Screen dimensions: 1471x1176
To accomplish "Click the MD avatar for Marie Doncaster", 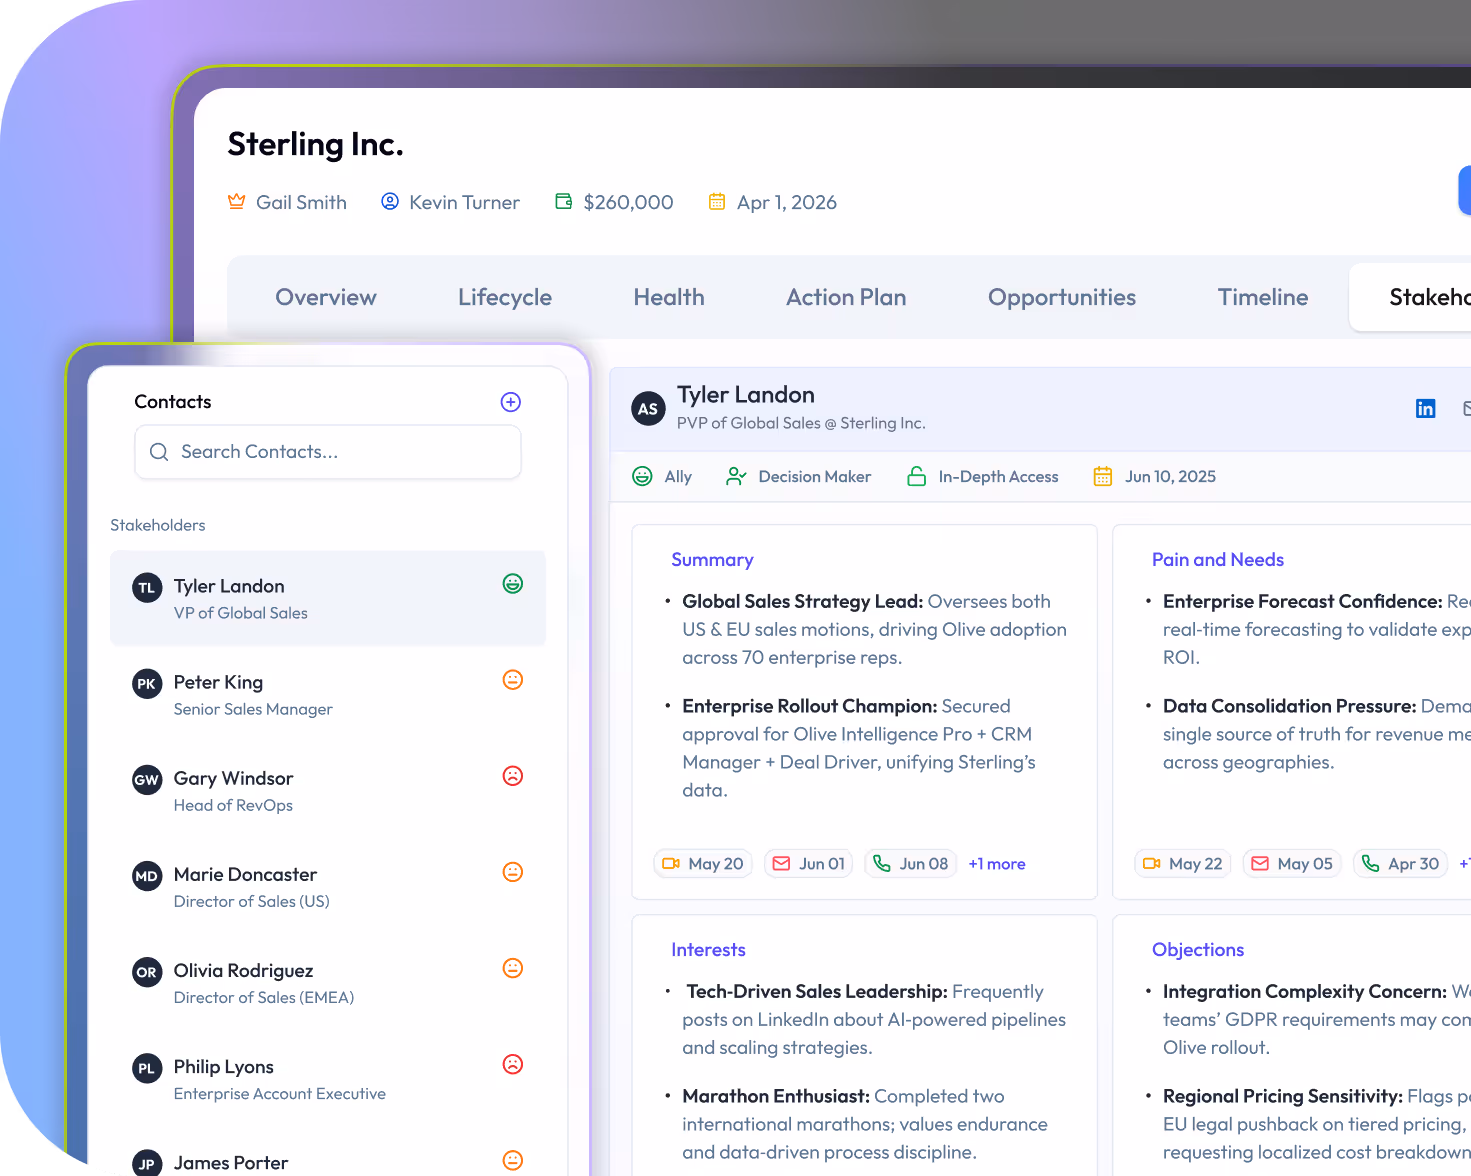I will coord(147,876).
